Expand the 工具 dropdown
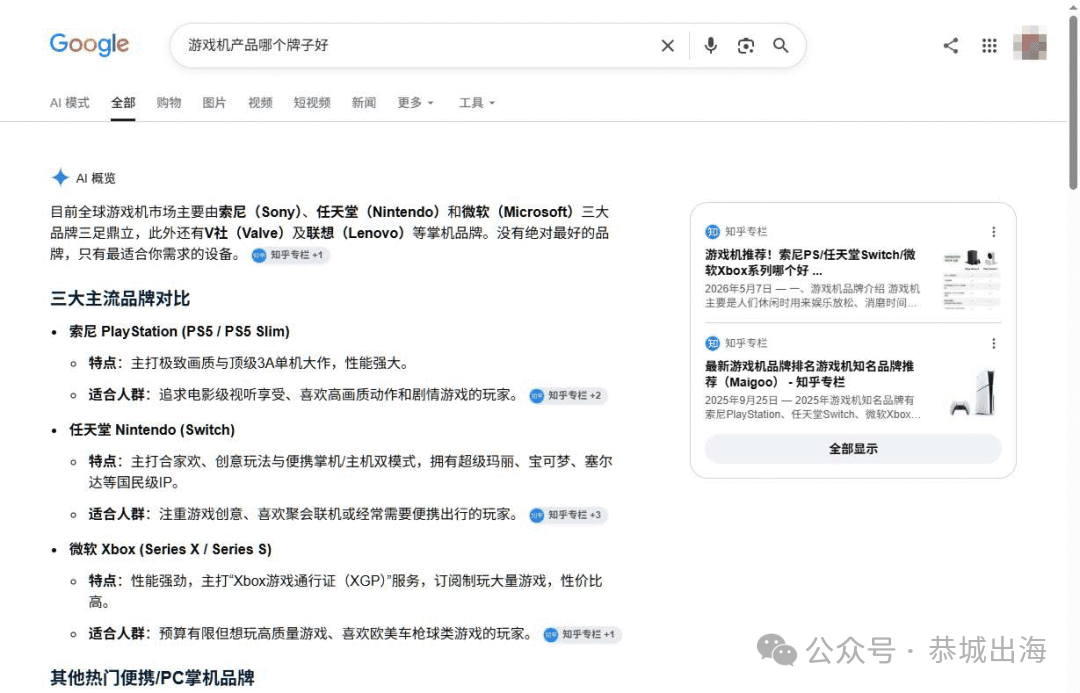Screen dimensions: 1080x693 tap(477, 103)
